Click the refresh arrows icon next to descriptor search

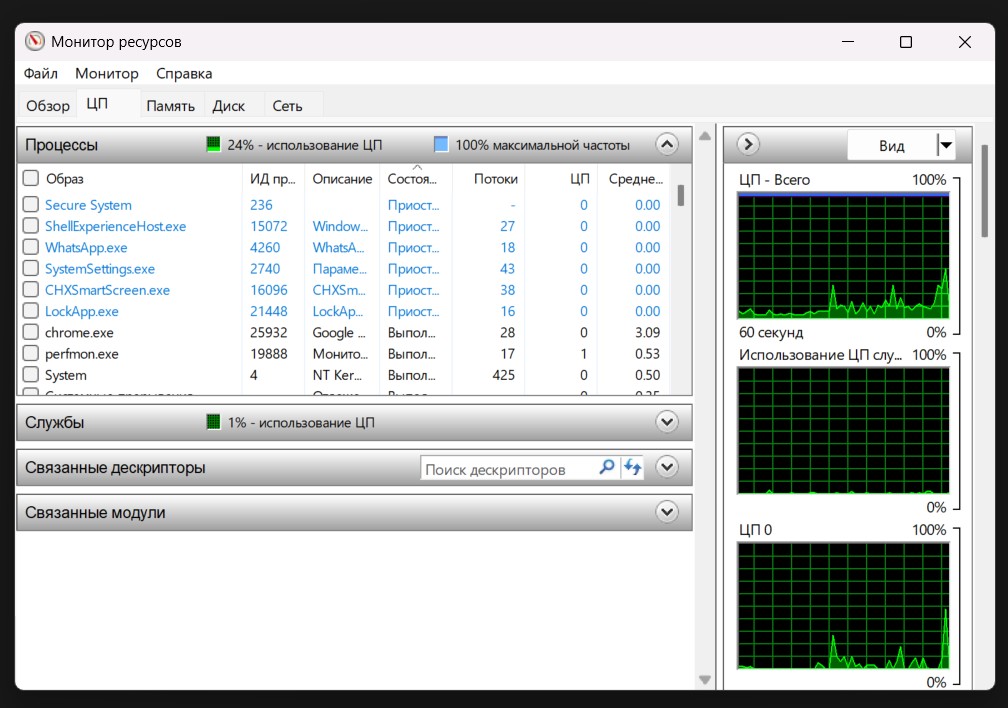click(x=633, y=467)
